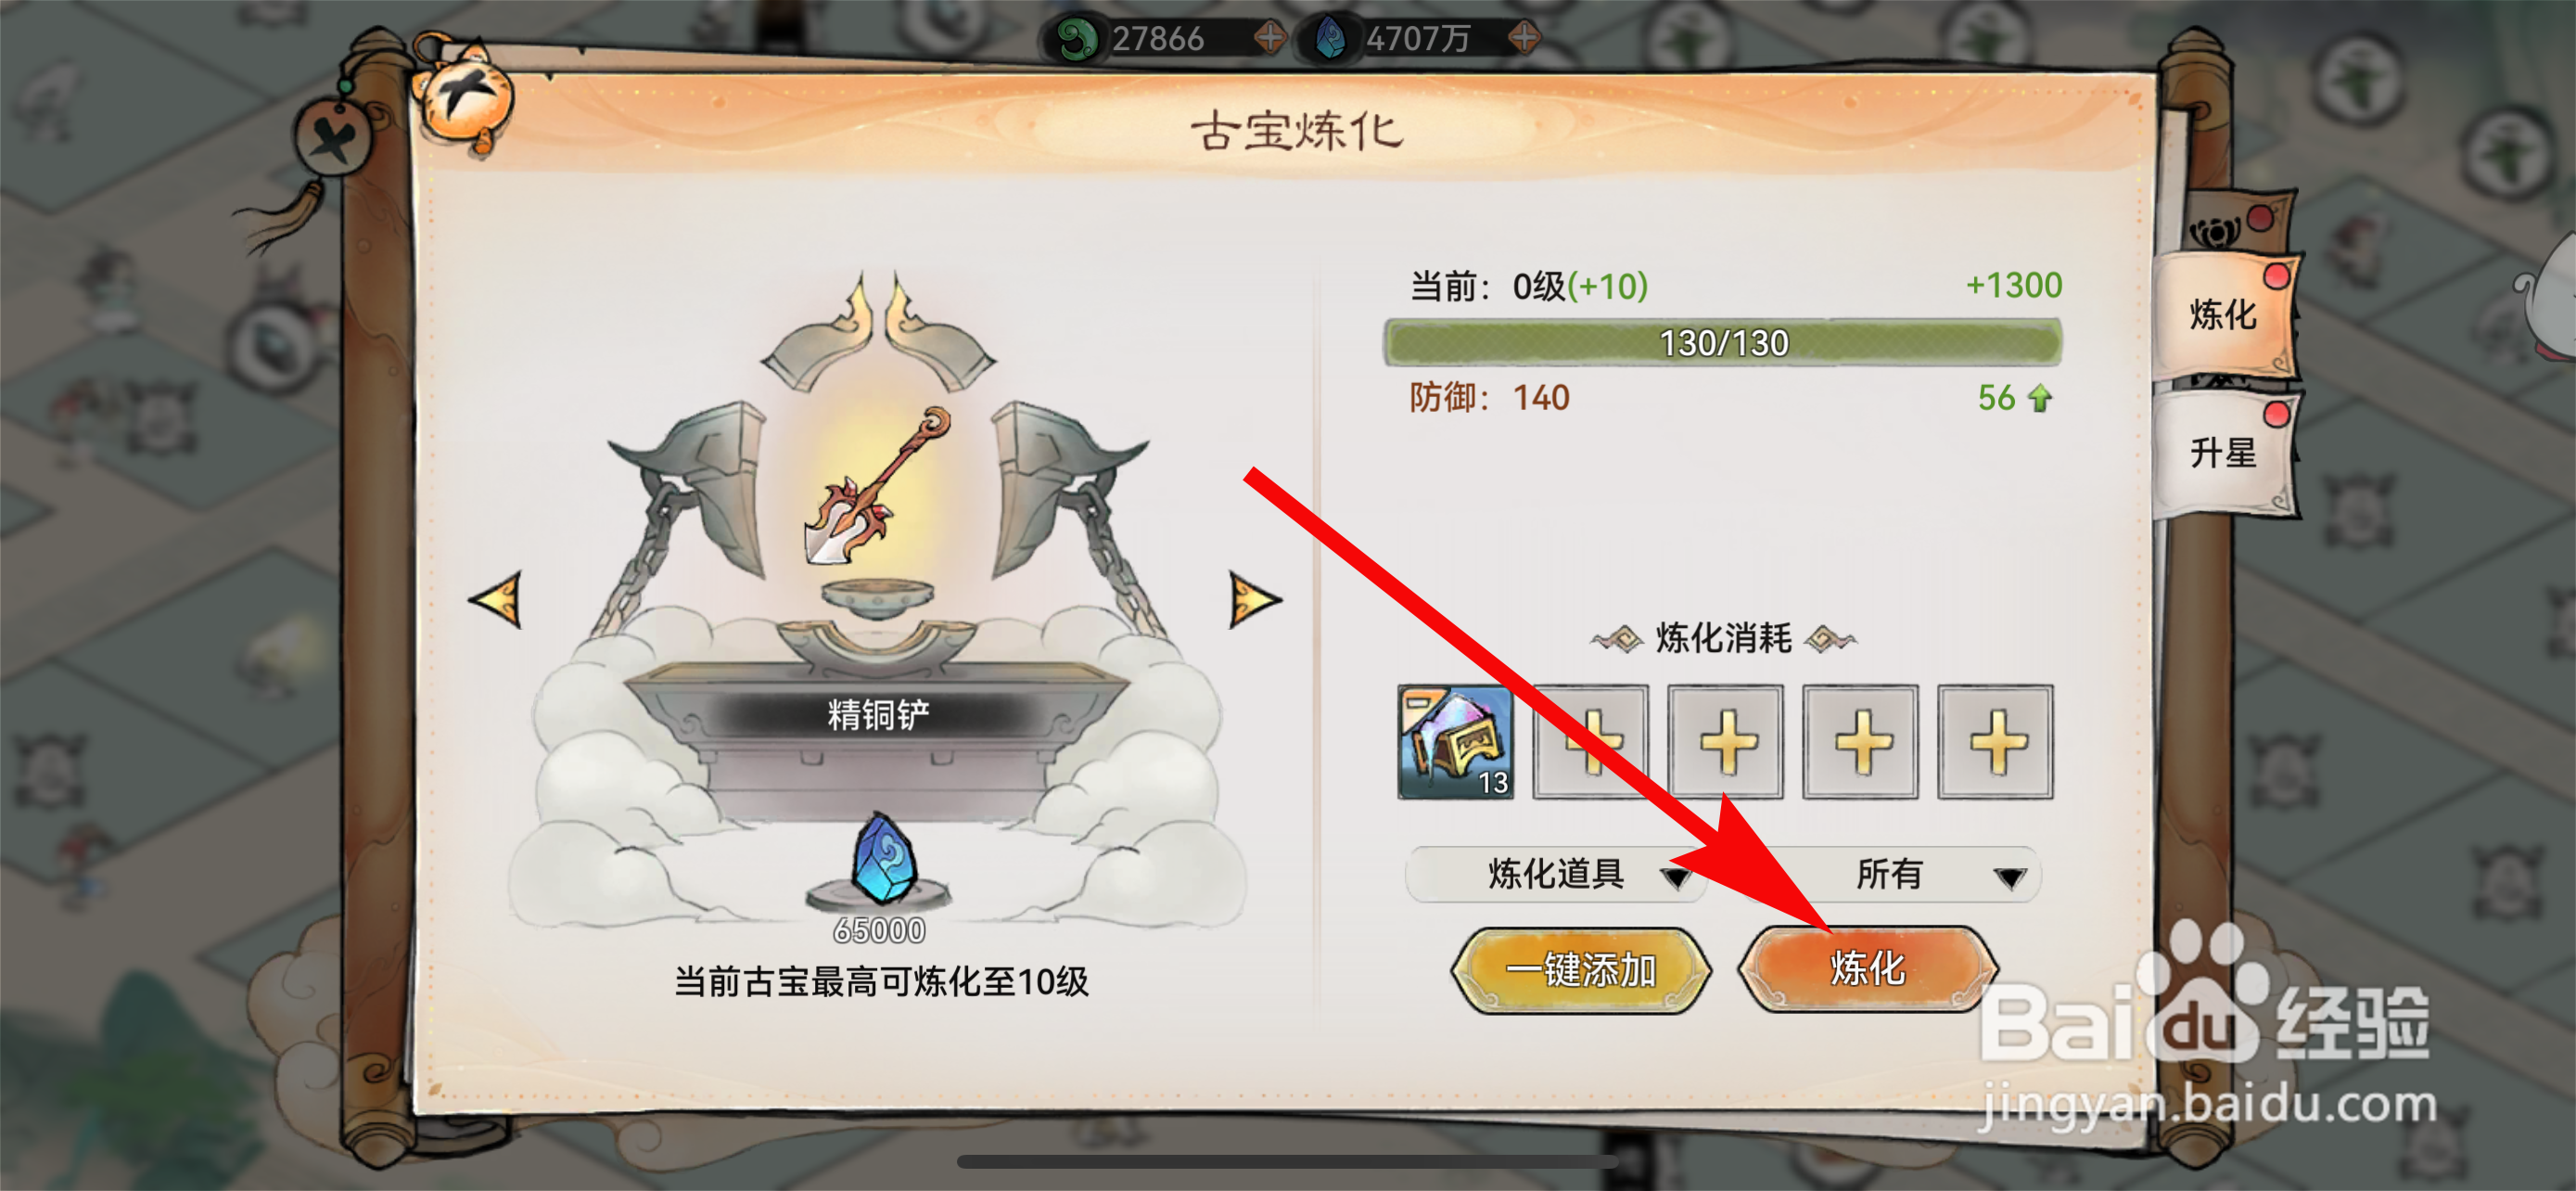The height and width of the screenshot is (1191, 2576).
Task: Click the 130/130 experience progress bar
Action: (x=1722, y=343)
